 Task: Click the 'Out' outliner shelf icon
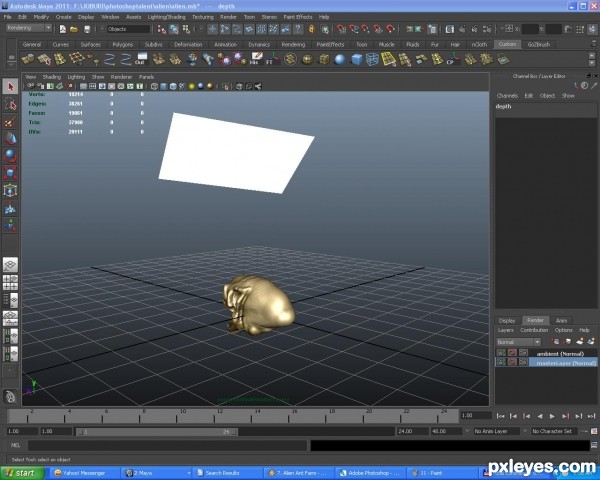(141, 59)
